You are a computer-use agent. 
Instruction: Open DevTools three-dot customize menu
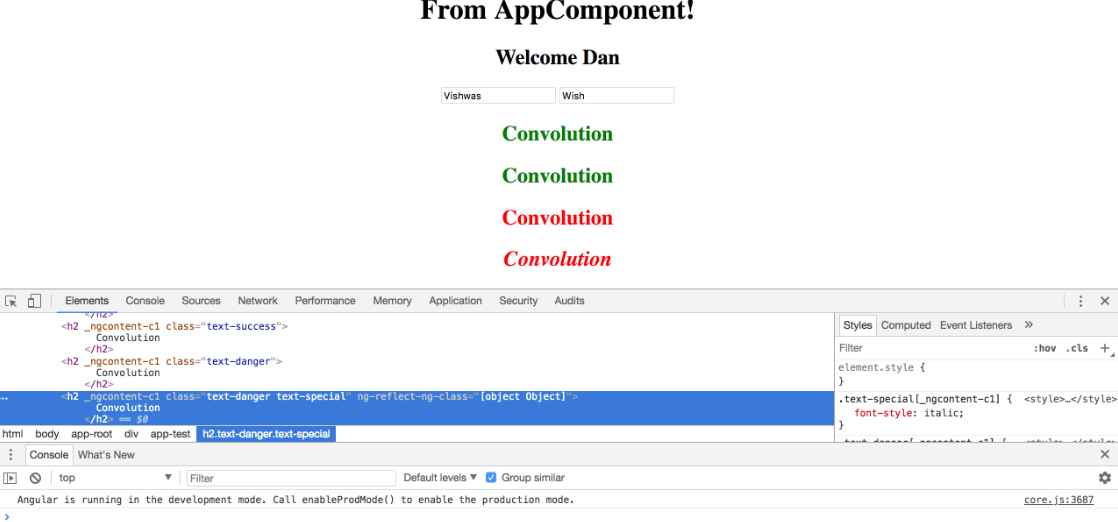tap(1081, 301)
